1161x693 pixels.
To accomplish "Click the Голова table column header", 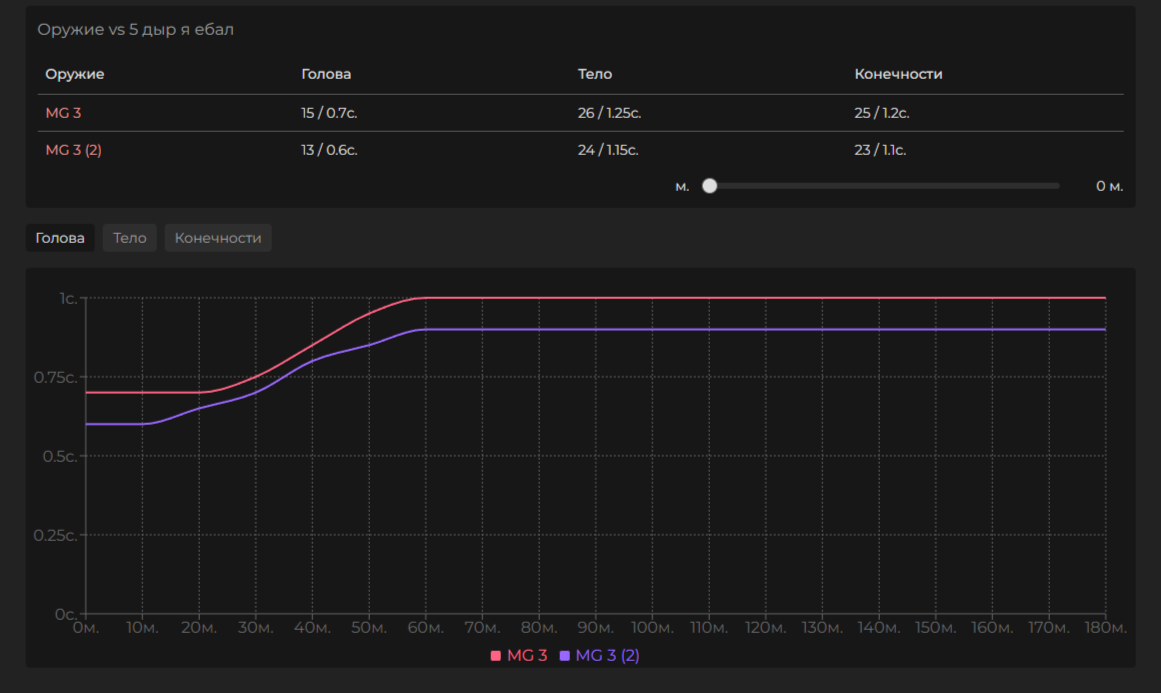I will tap(326, 74).
